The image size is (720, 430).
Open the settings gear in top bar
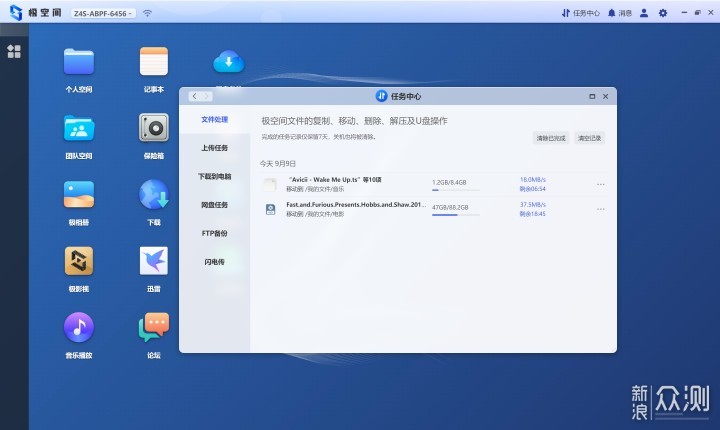click(663, 13)
